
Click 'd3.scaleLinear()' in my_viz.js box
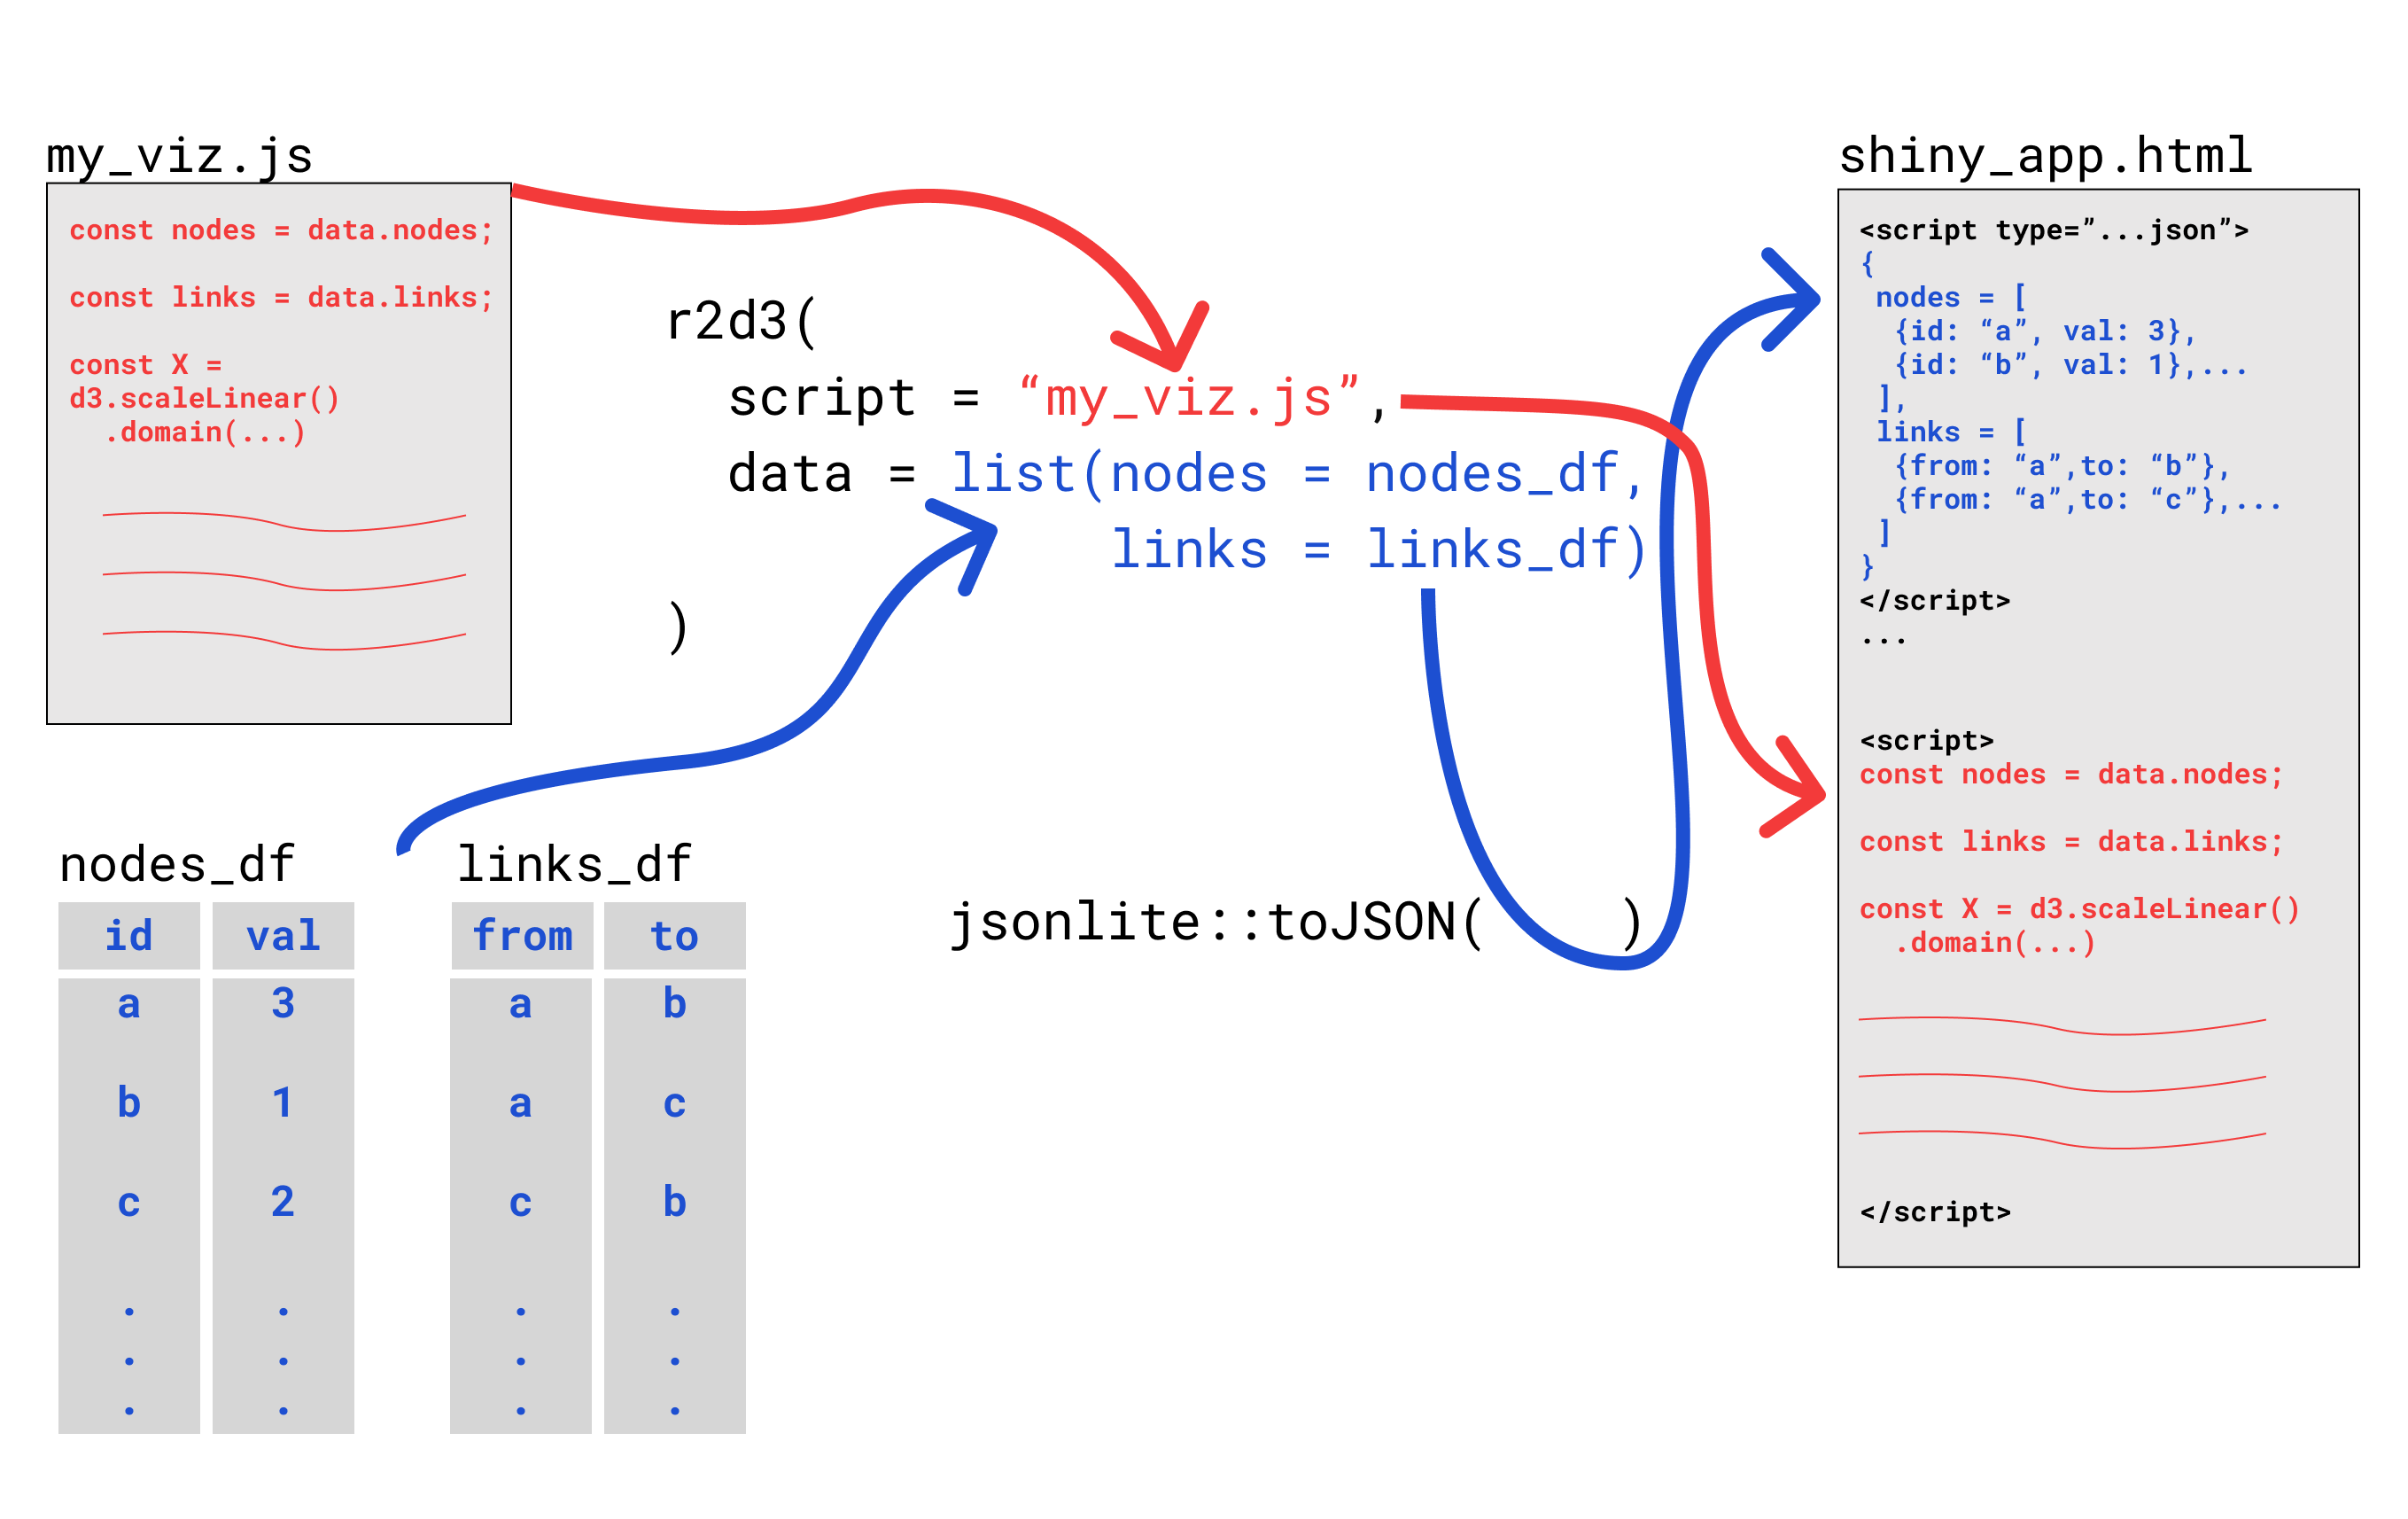point(205,399)
